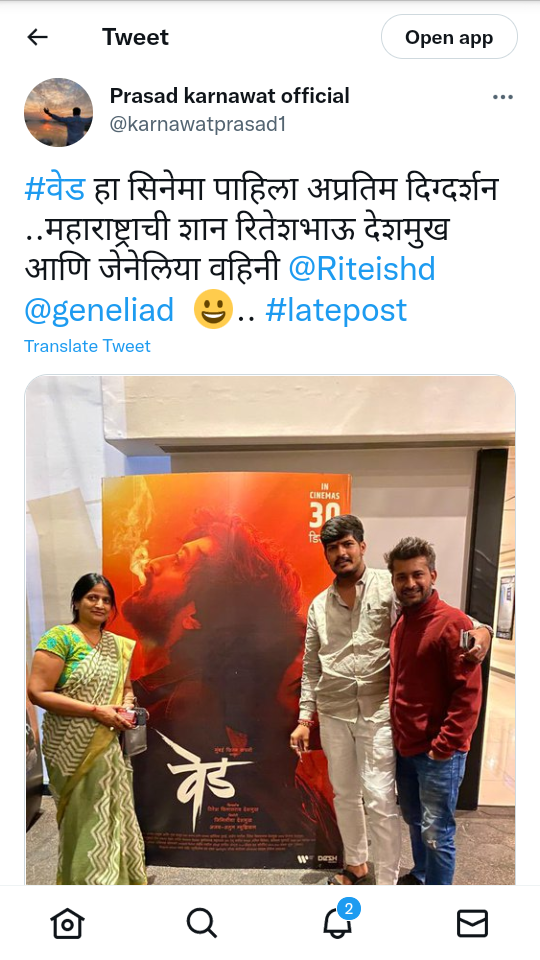
Task: Open the attached movie poster photo
Action: tap(270, 629)
